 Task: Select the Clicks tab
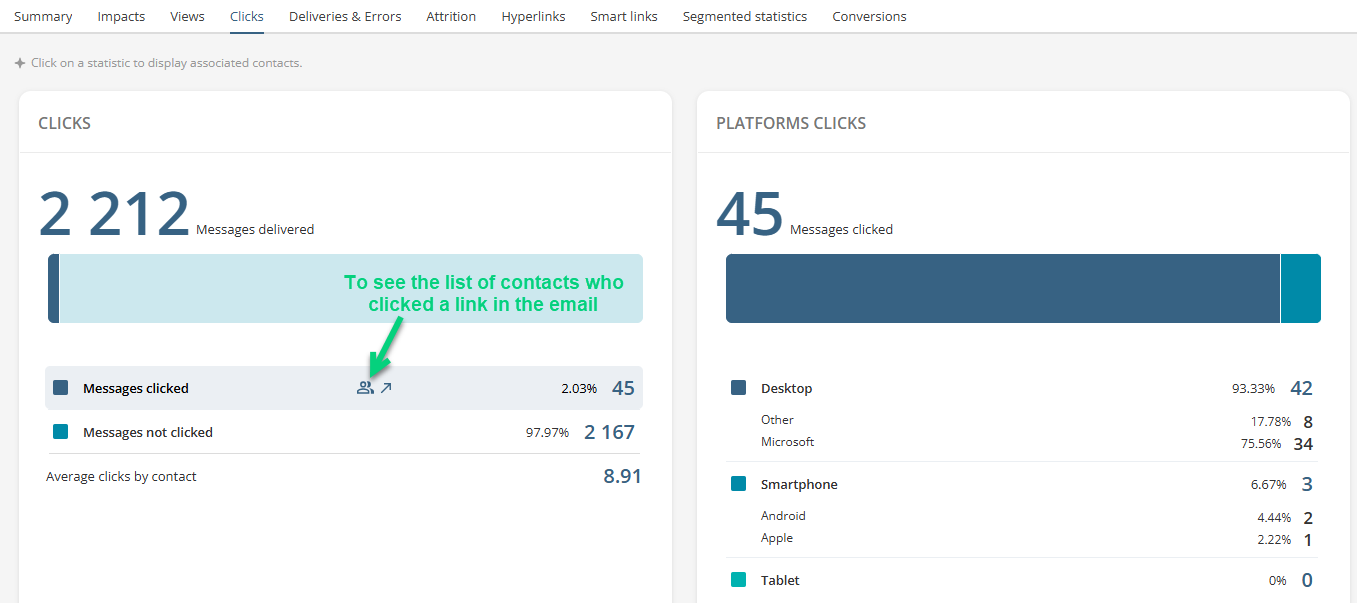(247, 16)
